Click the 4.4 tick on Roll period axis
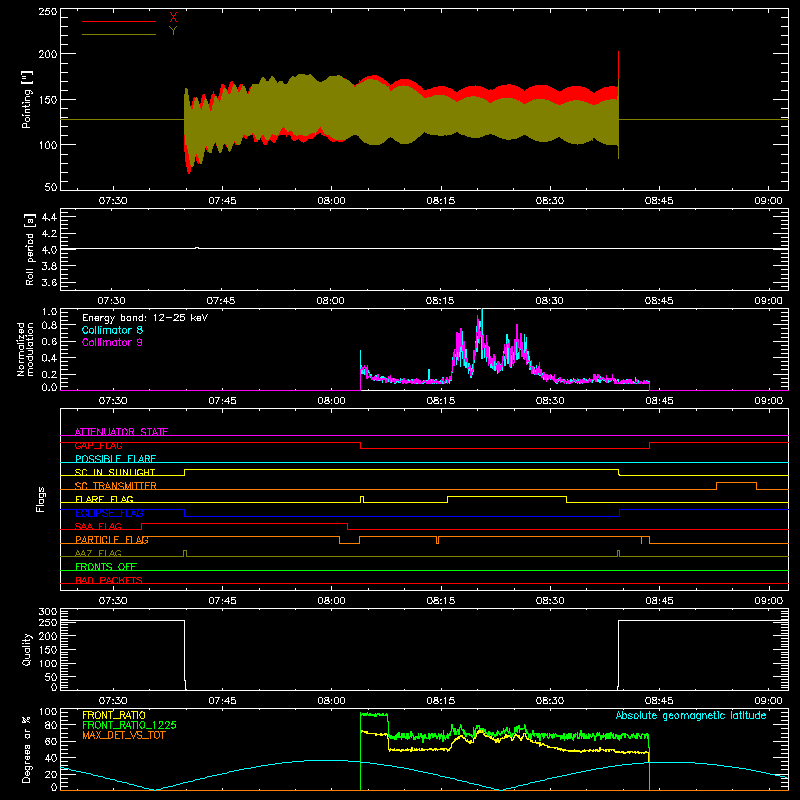The width and height of the screenshot is (800, 800). point(49,217)
